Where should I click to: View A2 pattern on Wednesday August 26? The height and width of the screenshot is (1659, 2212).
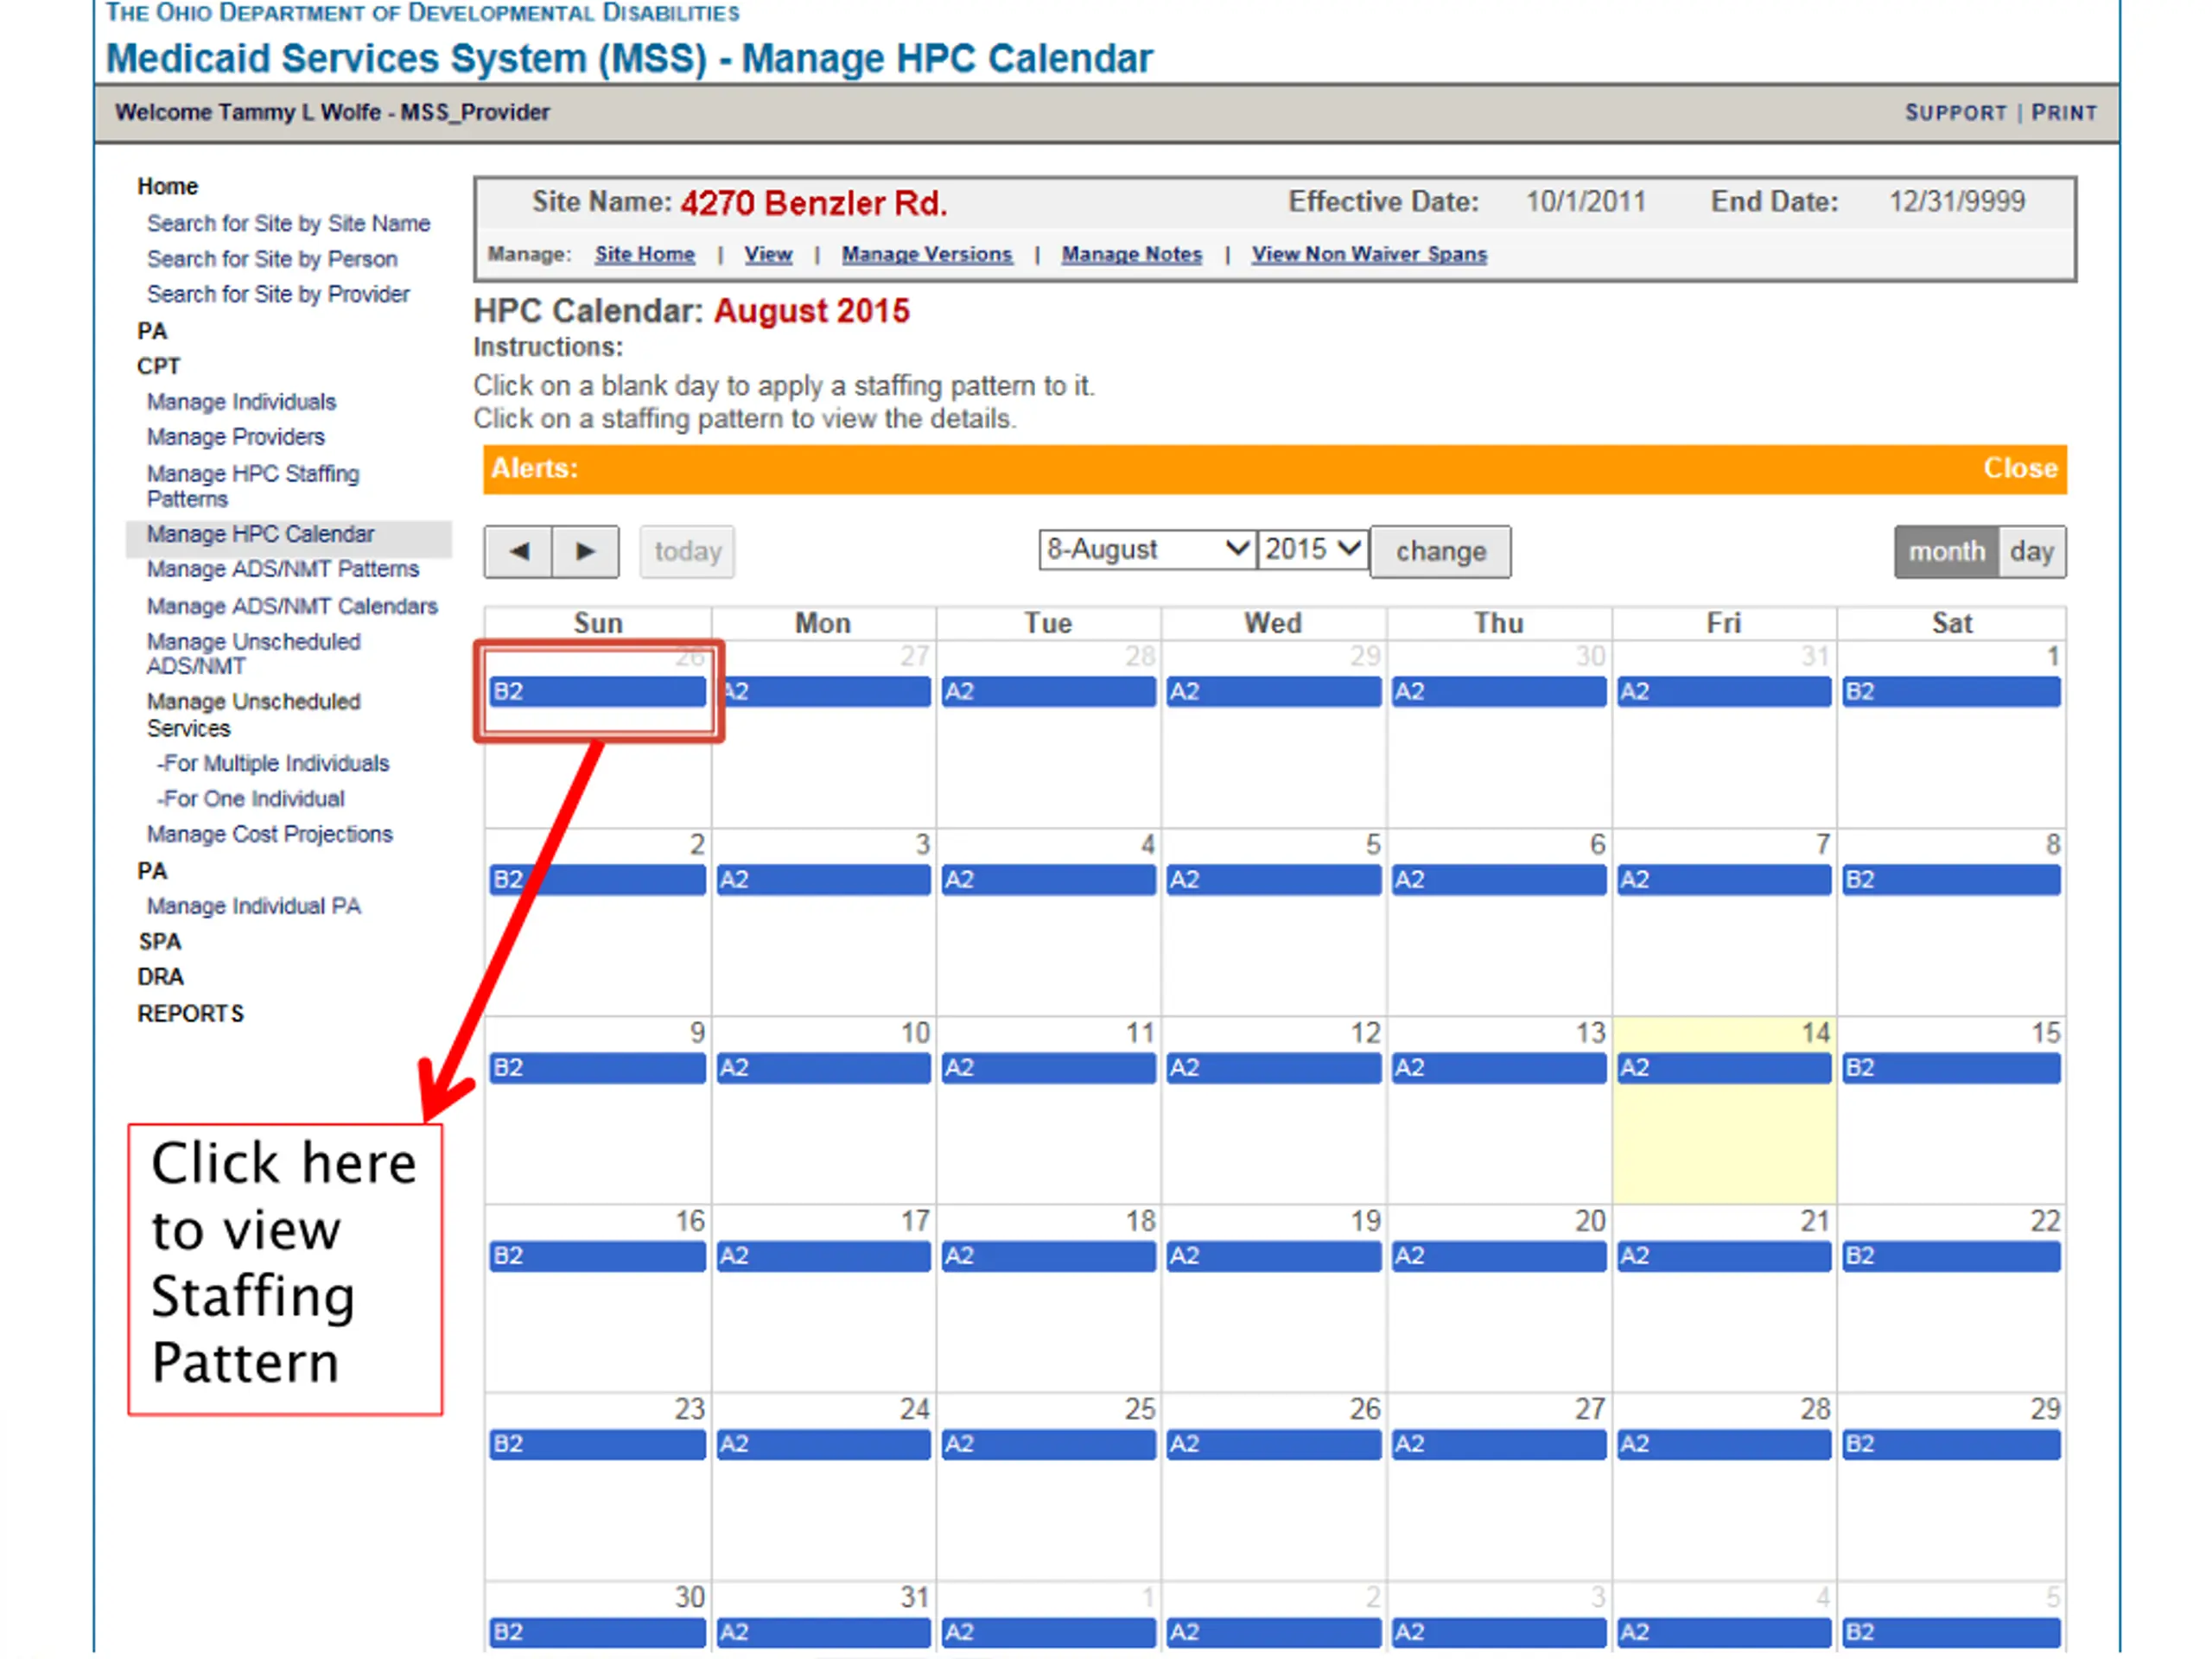pyautogui.click(x=1274, y=1444)
